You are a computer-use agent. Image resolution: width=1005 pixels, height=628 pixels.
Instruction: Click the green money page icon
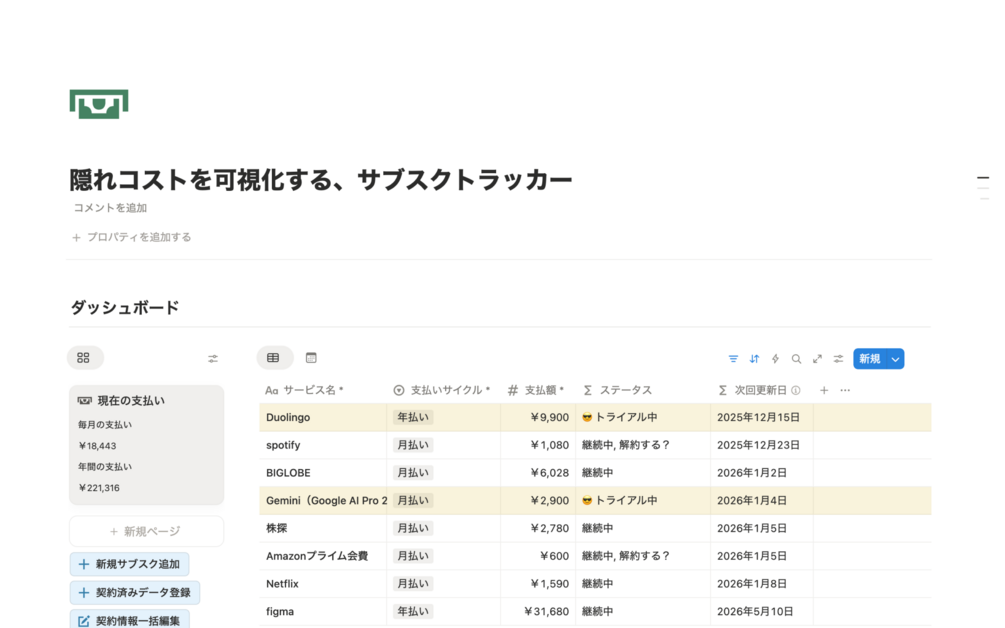[99, 104]
